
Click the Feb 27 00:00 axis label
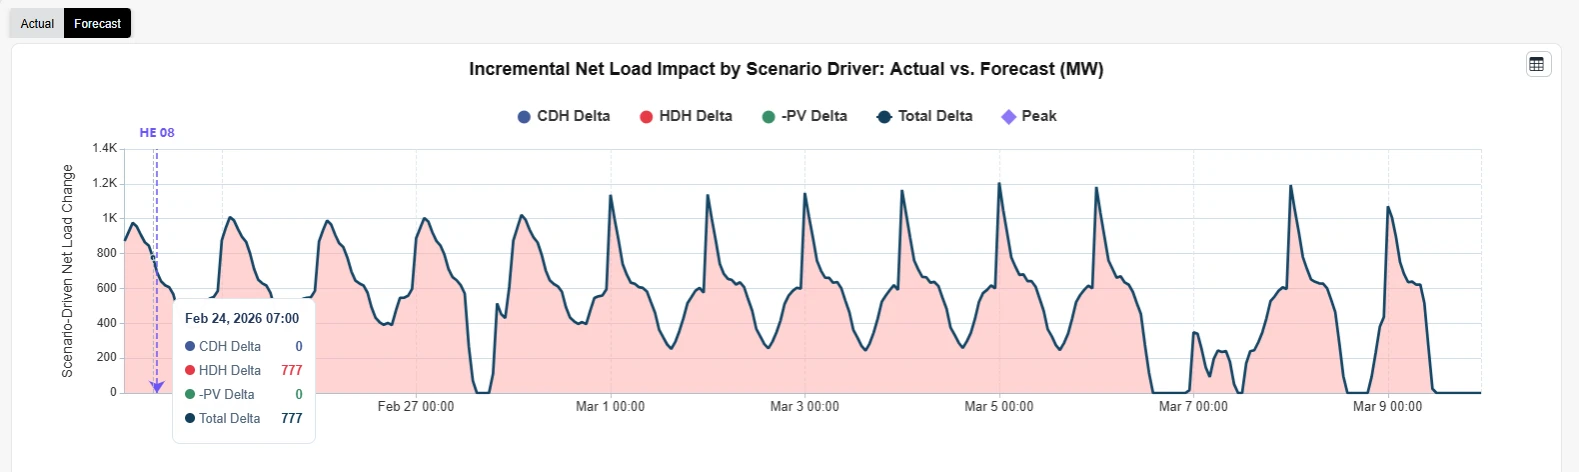(x=416, y=406)
